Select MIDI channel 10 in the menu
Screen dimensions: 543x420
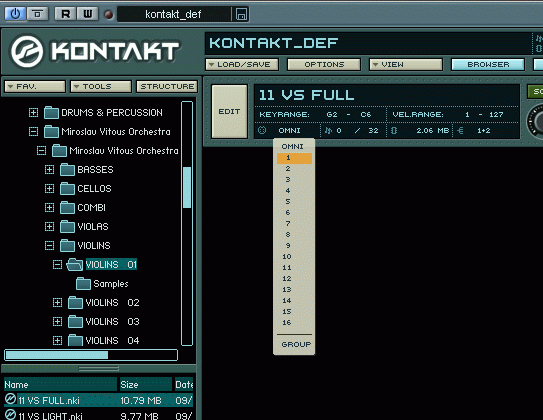[x=294, y=257]
